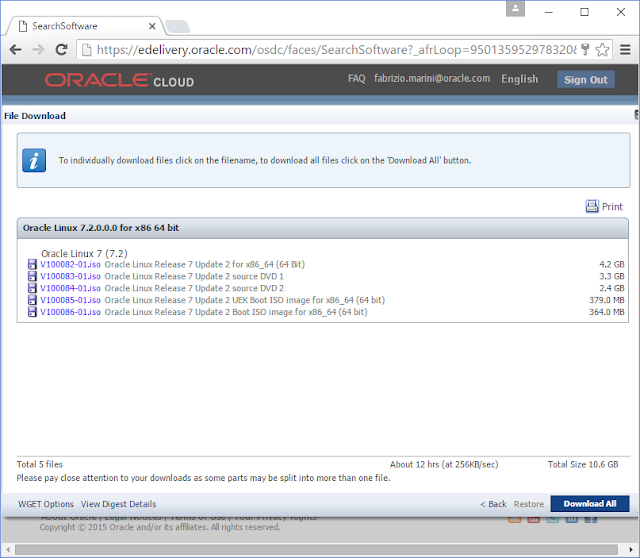The image size is (640, 558).
Task: Click the scrollbar left arrow
Action: [x=8, y=549]
